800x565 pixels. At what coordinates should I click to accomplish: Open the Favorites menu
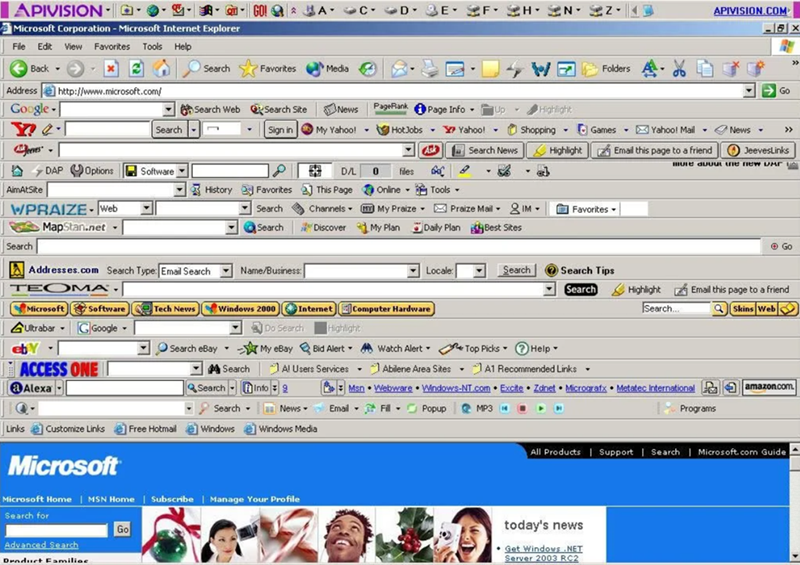coord(112,46)
